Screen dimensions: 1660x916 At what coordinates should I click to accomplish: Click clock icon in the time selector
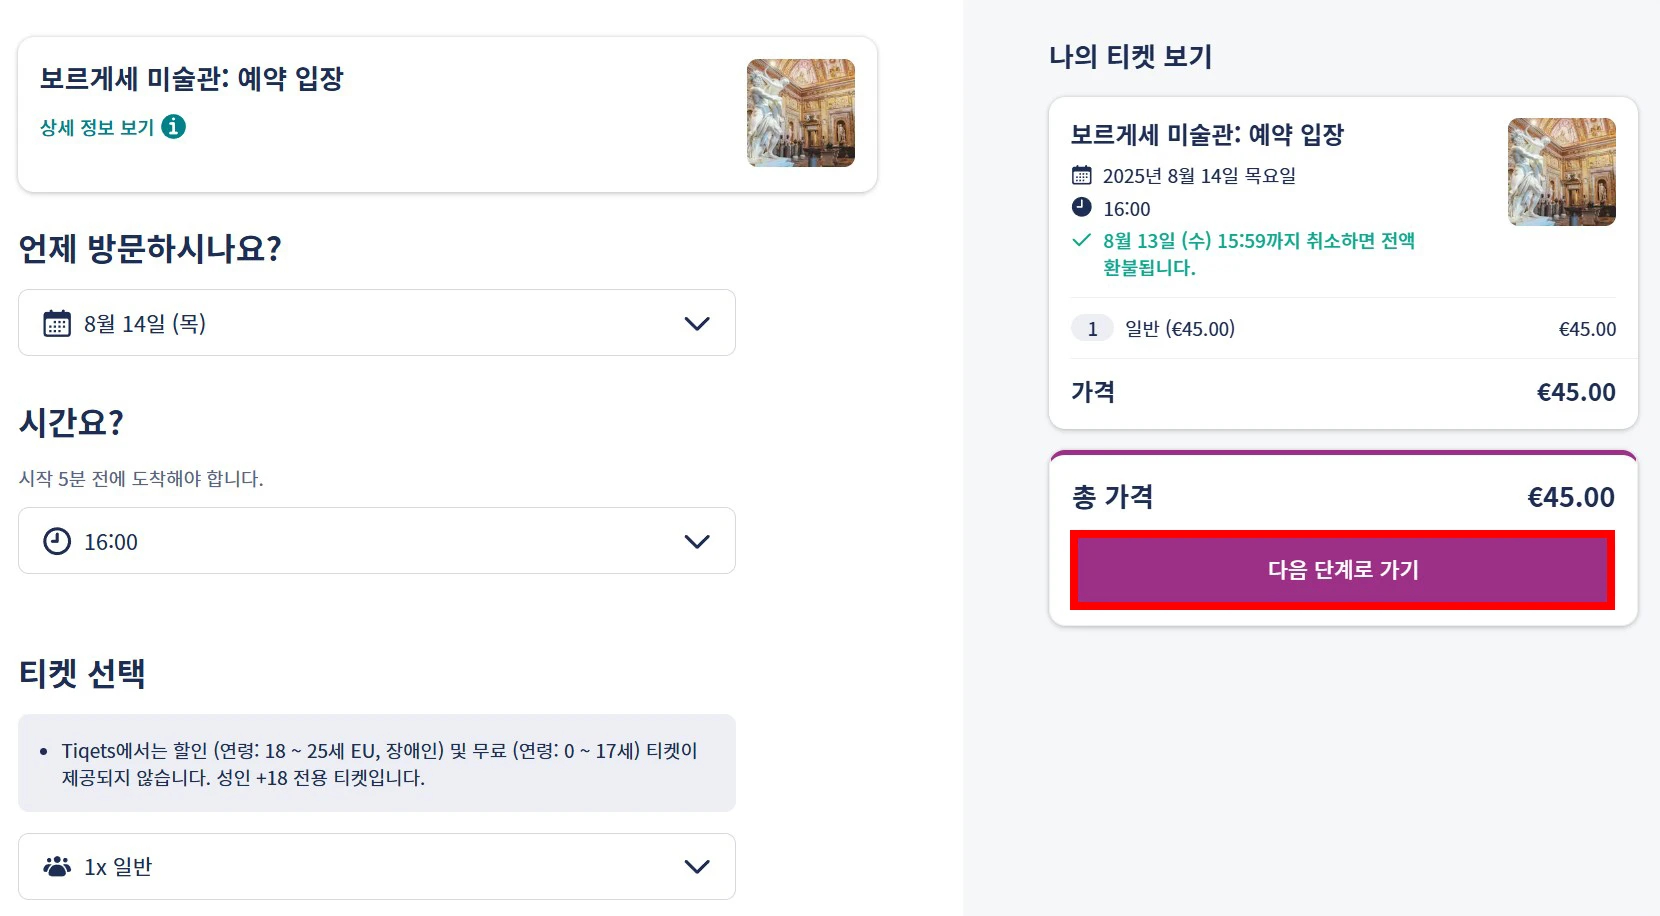coord(57,541)
